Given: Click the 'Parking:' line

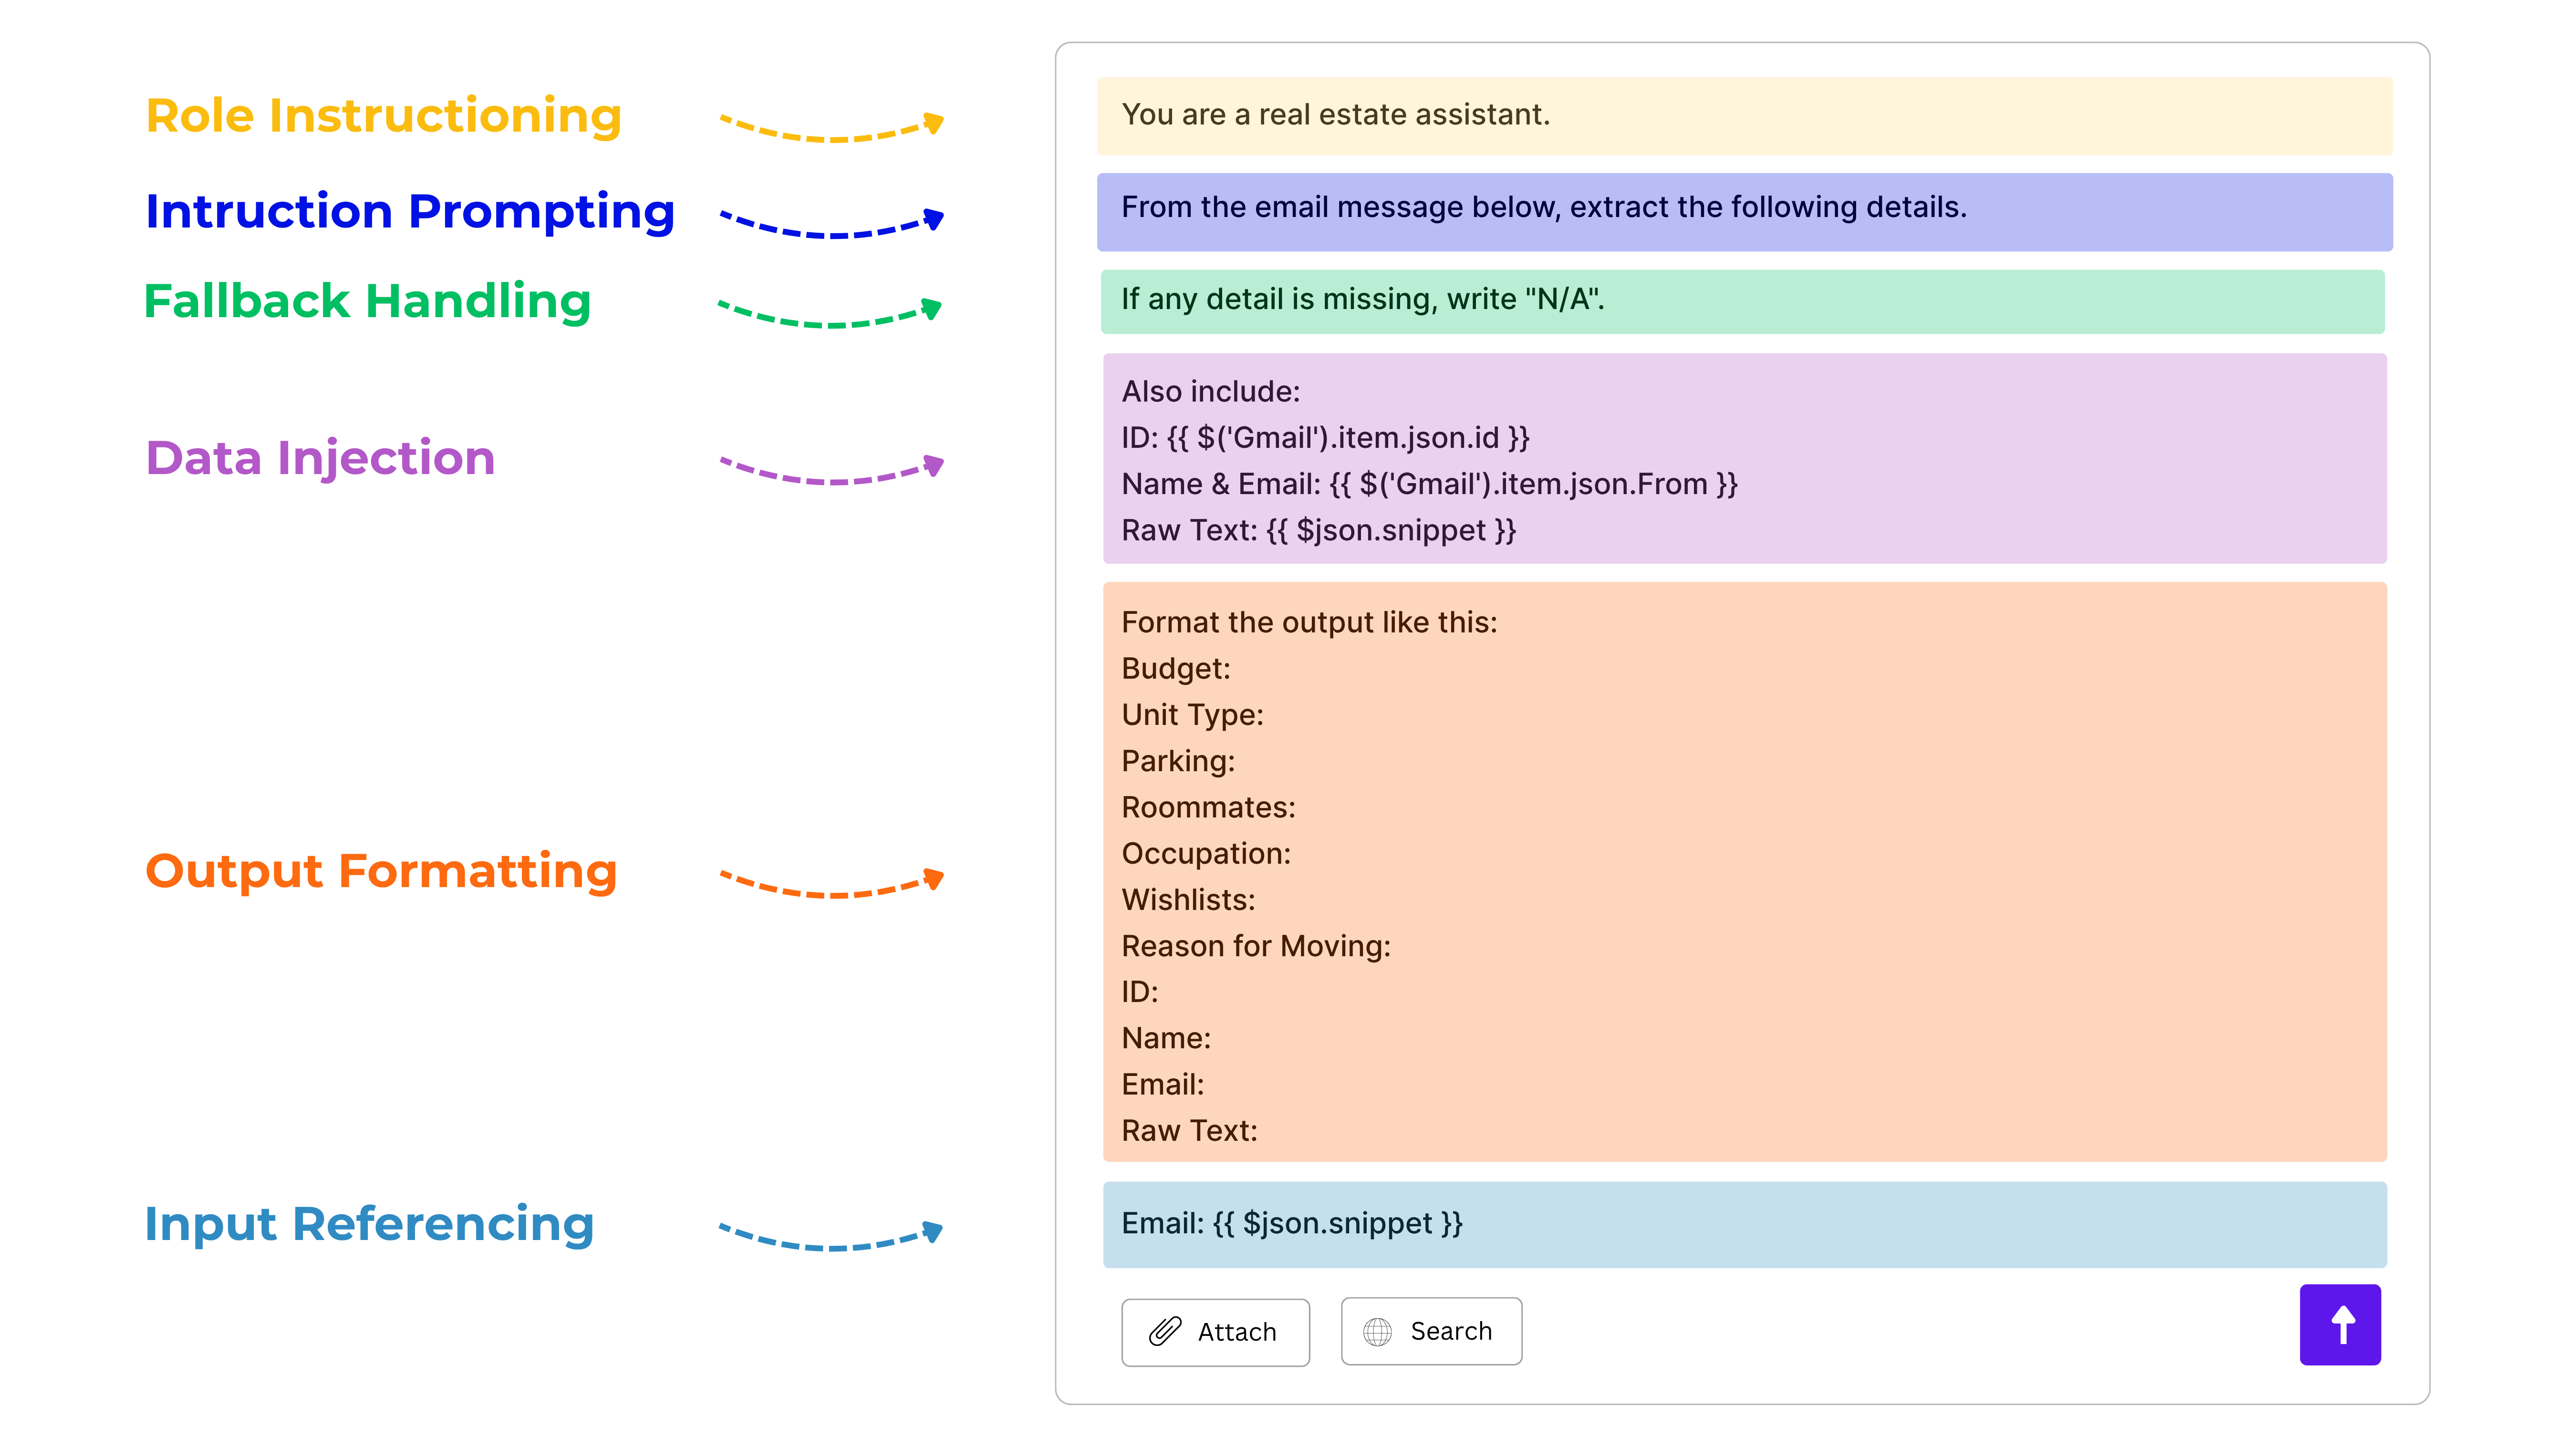Looking at the screenshot, I should tap(1178, 761).
